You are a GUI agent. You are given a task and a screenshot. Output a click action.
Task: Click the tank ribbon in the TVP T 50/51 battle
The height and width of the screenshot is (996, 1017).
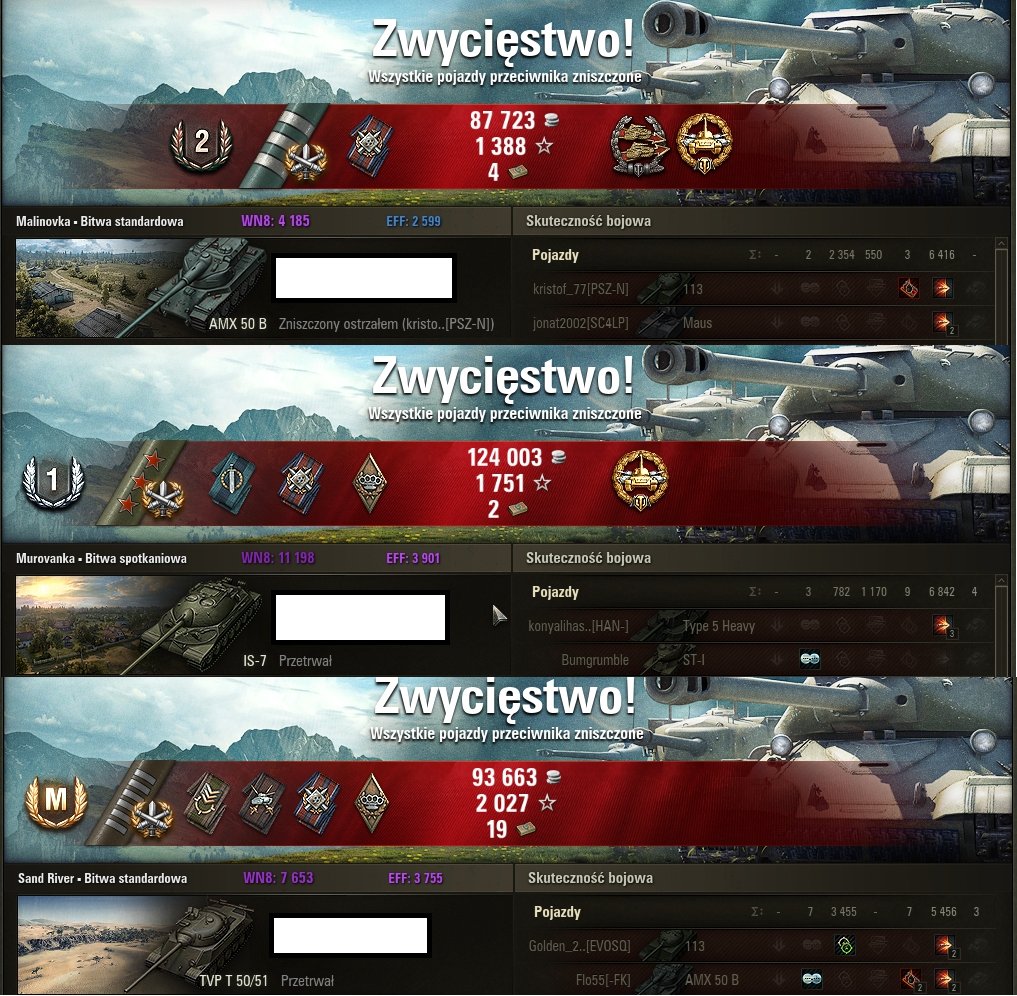[x=263, y=803]
